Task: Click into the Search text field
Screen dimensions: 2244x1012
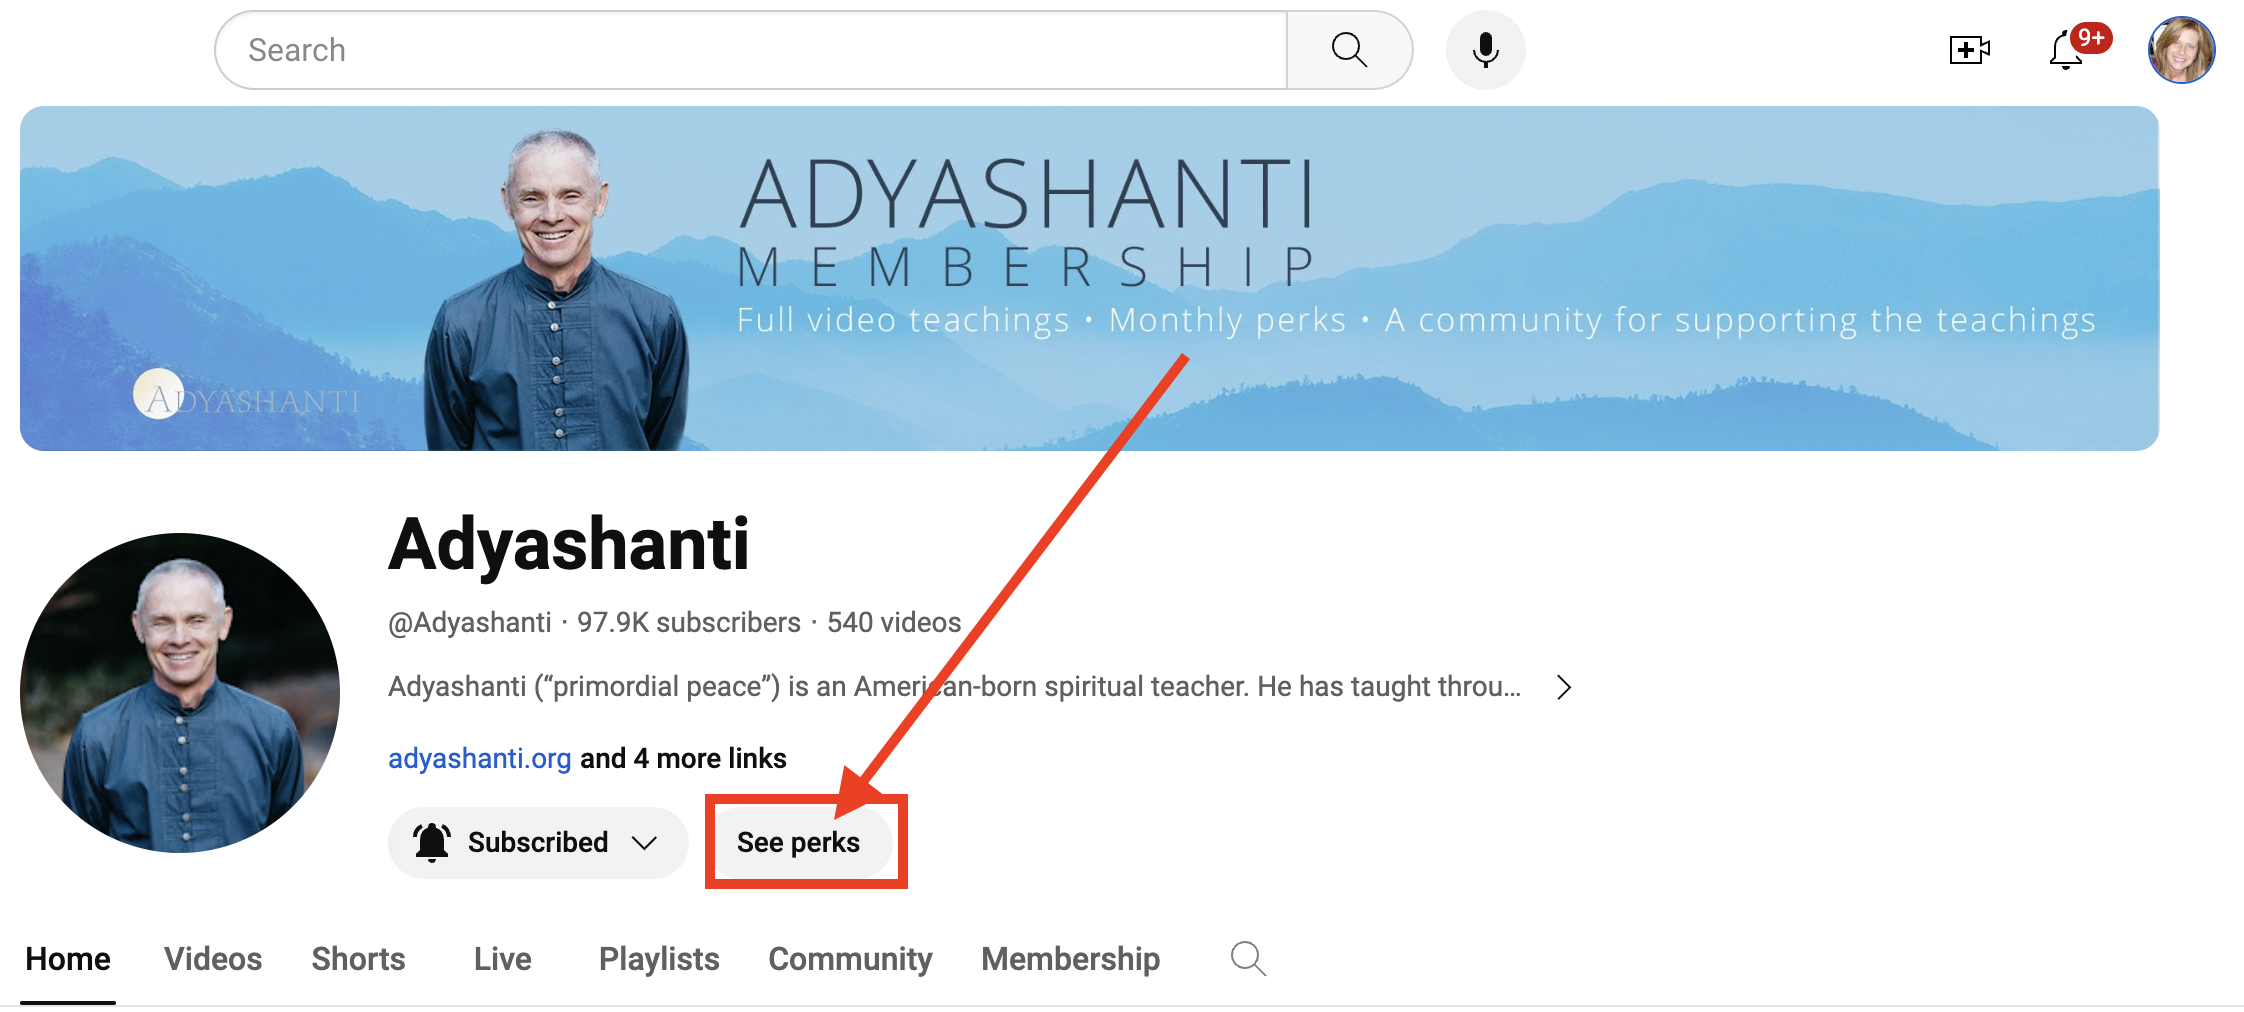Action: tap(751, 50)
